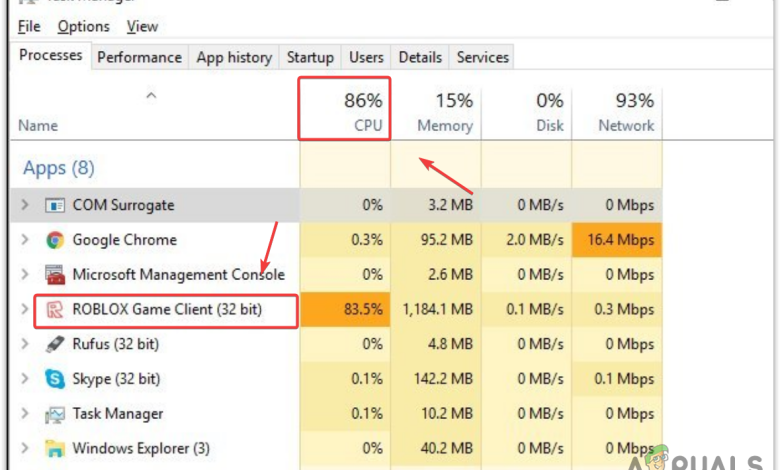Viewport: 780px width, 470px height.
Task: Click the ROBLOX Game Client icon
Action: 55,310
